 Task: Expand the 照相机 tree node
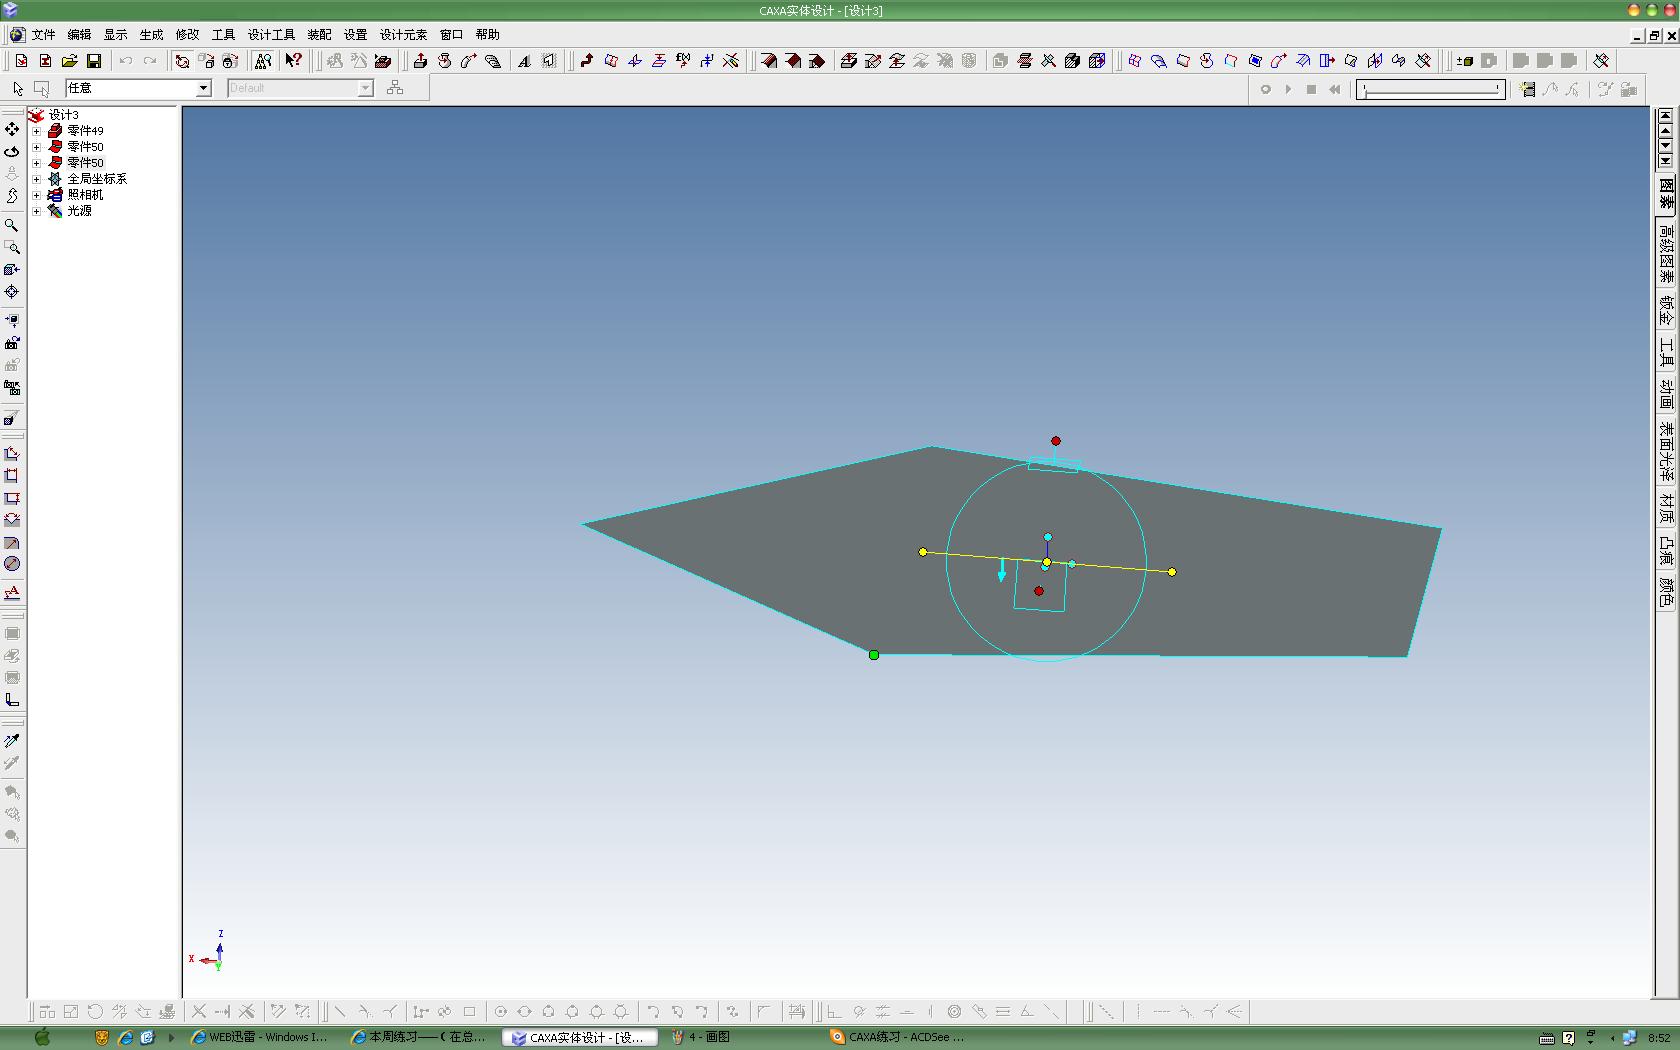coord(37,195)
